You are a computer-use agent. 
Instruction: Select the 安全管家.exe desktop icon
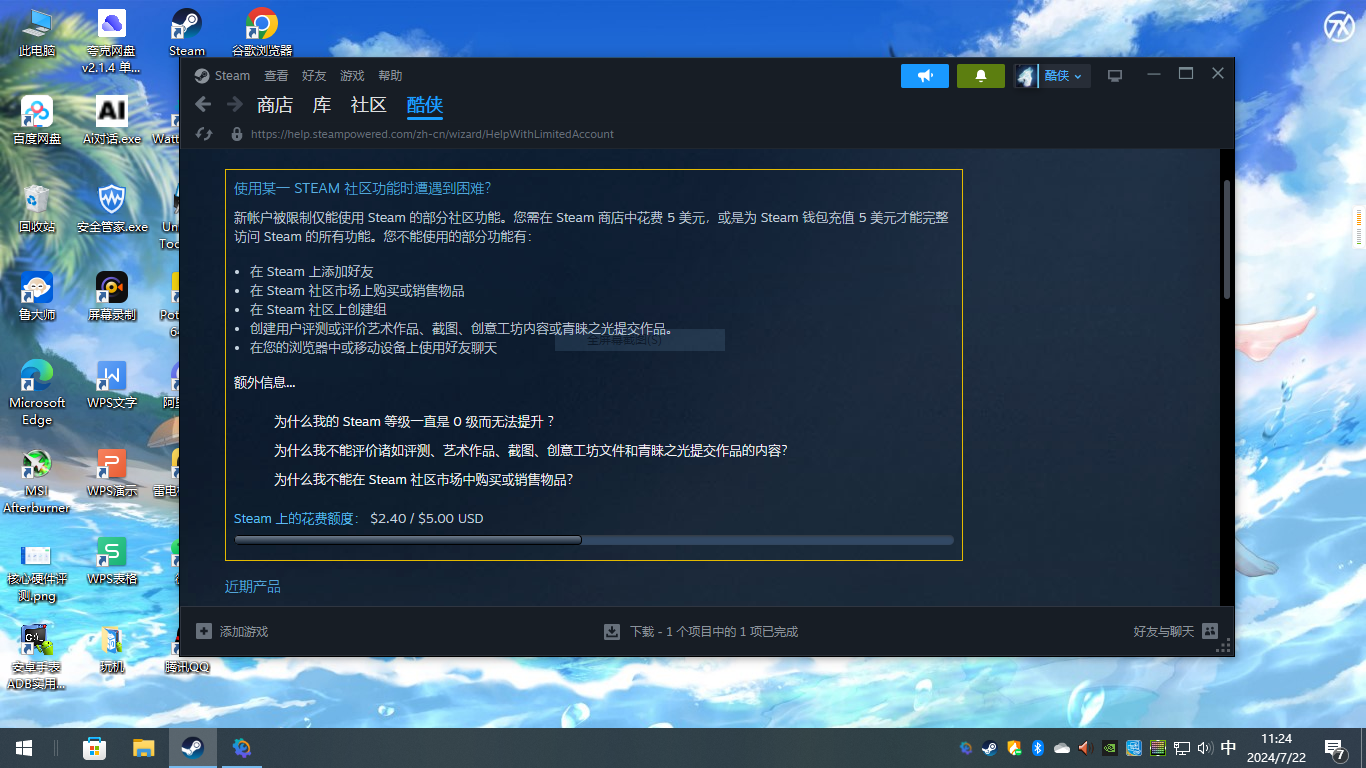[112, 208]
